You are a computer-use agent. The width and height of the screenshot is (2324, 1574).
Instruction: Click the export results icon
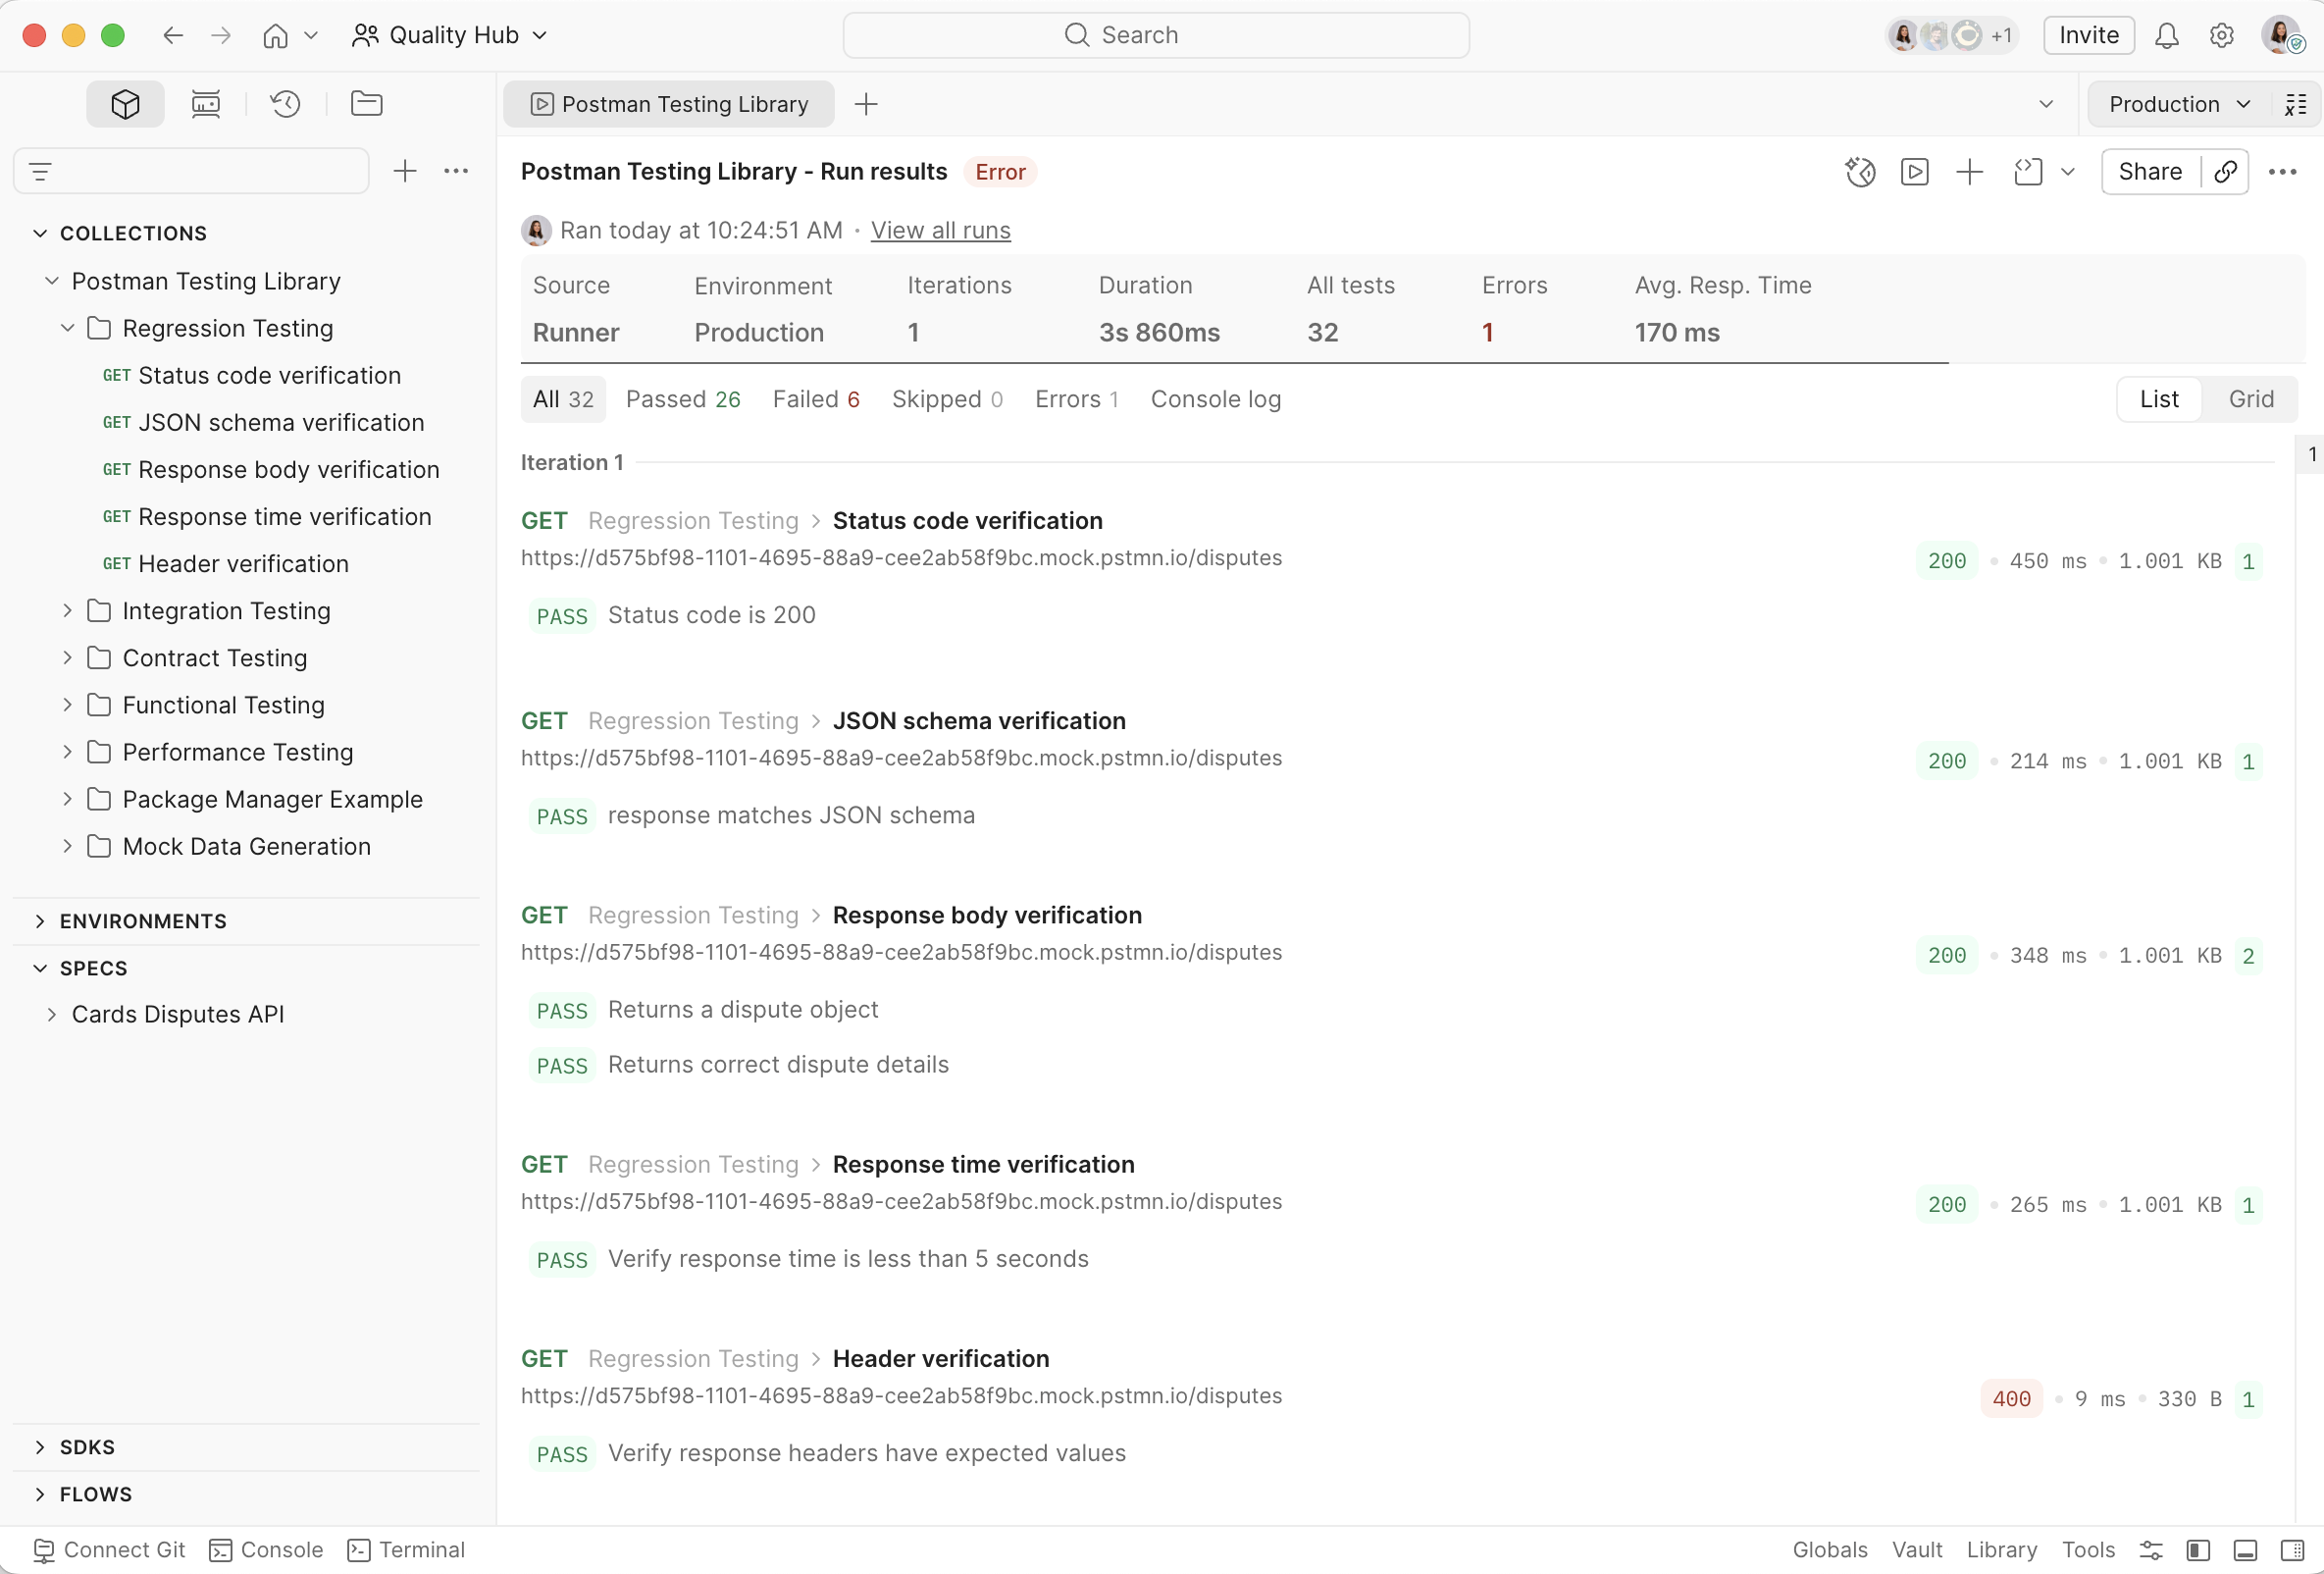tap(2028, 172)
